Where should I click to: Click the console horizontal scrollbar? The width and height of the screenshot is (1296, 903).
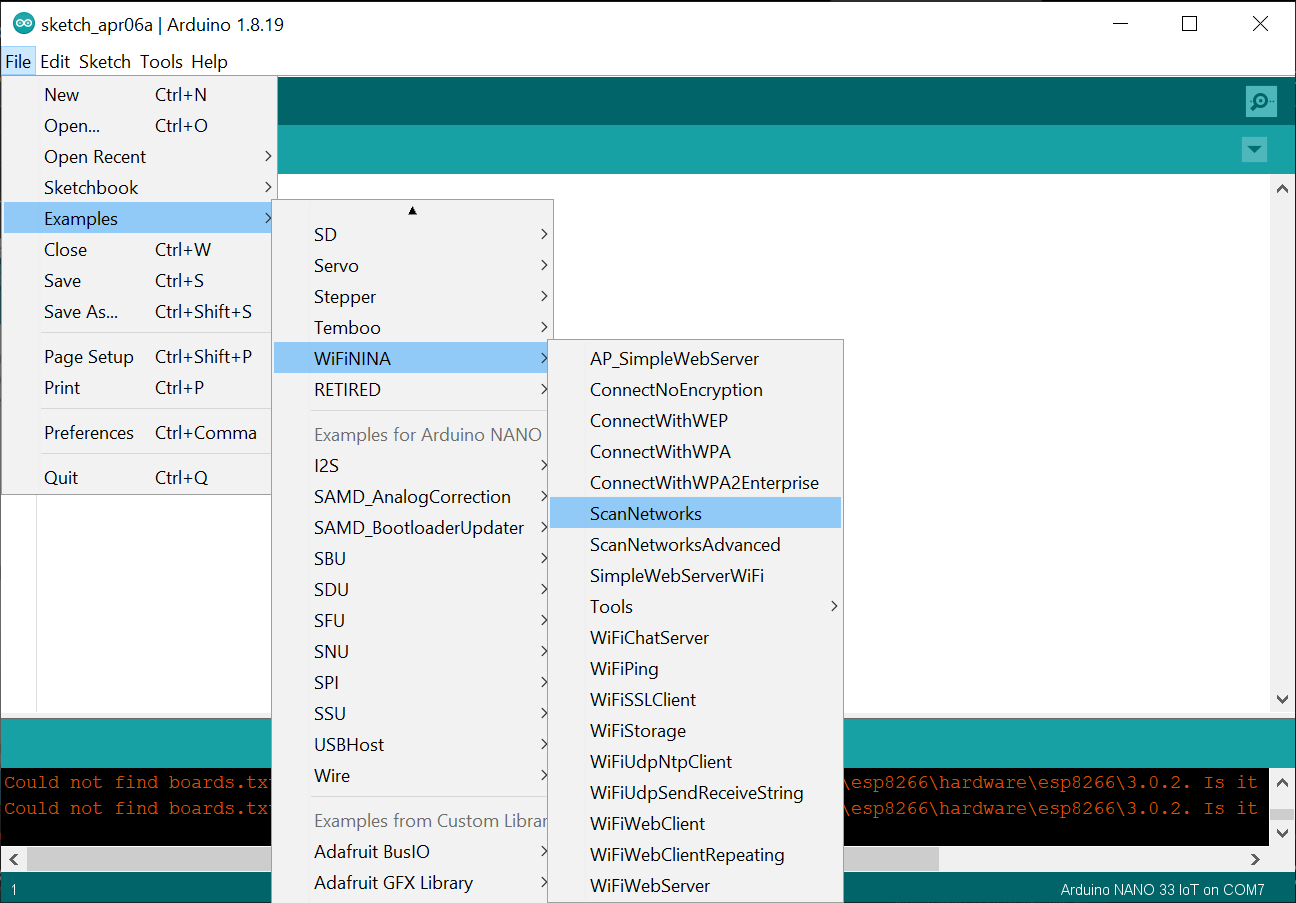pyautogui.click(x=640, y=859)
